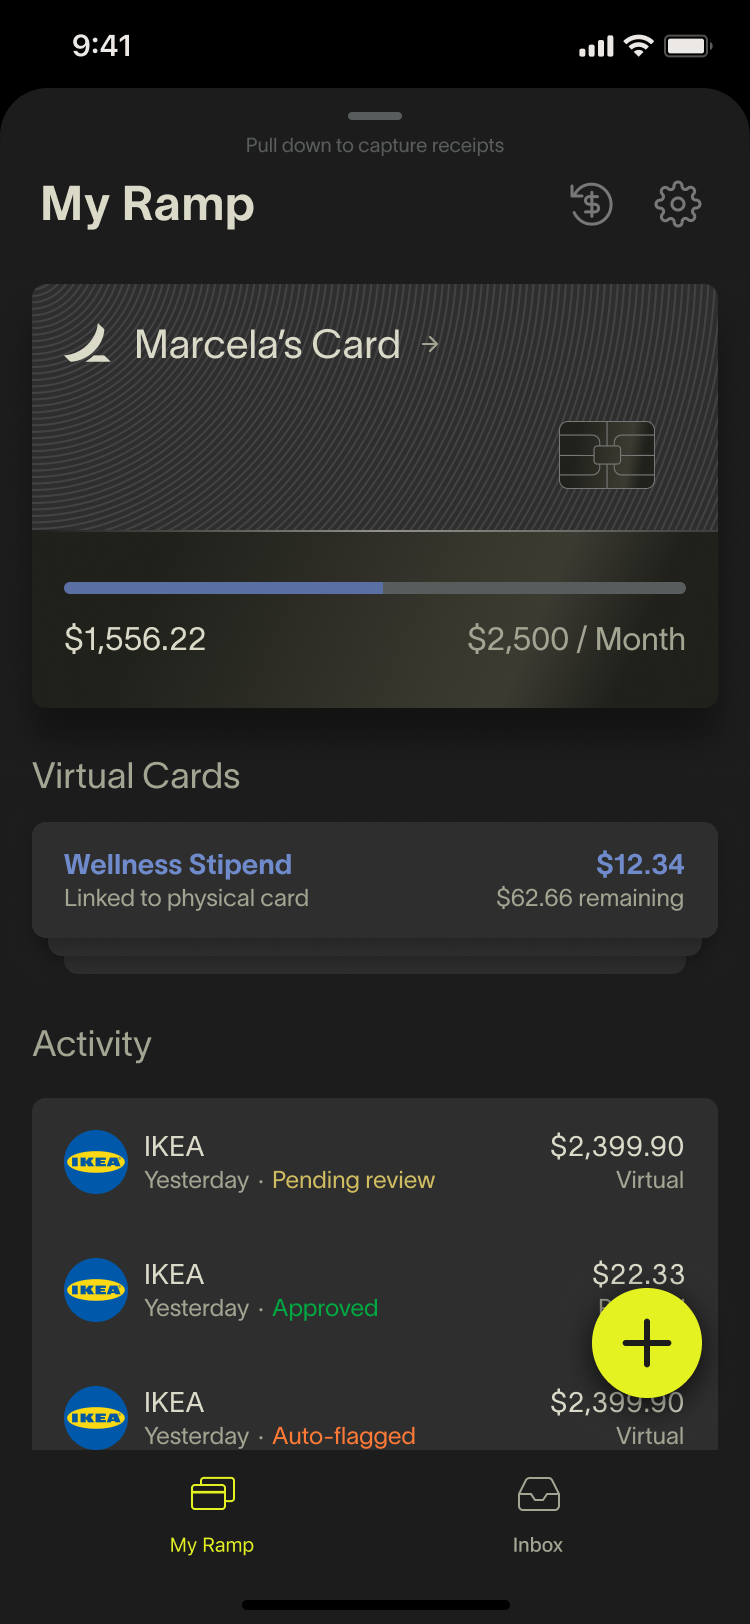Viewport: 750px width, 1624px height.
Task: Tap the yellow plus add button
Action: [646, 1342]
